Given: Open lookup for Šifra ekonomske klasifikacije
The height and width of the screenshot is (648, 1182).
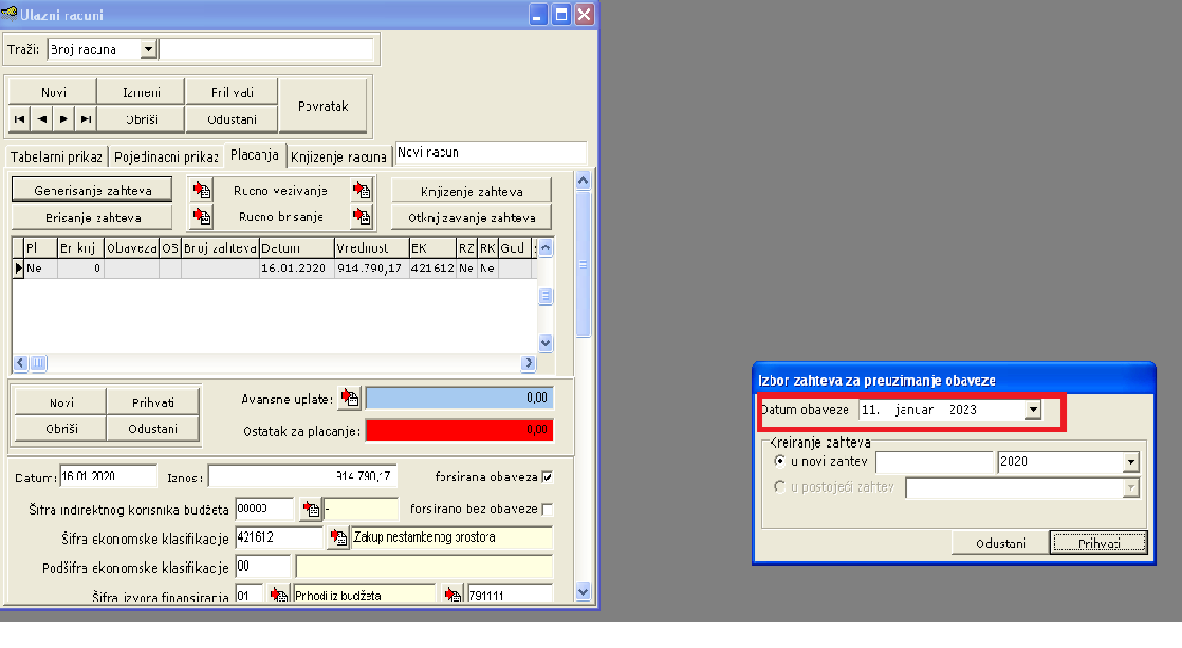Looking at the screenshot, I should pyautogui.click(x=339, y=538).
